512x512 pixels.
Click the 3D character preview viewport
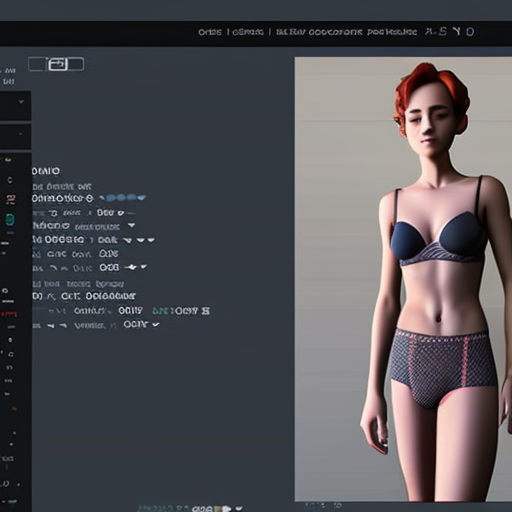(x=403, y=279)
